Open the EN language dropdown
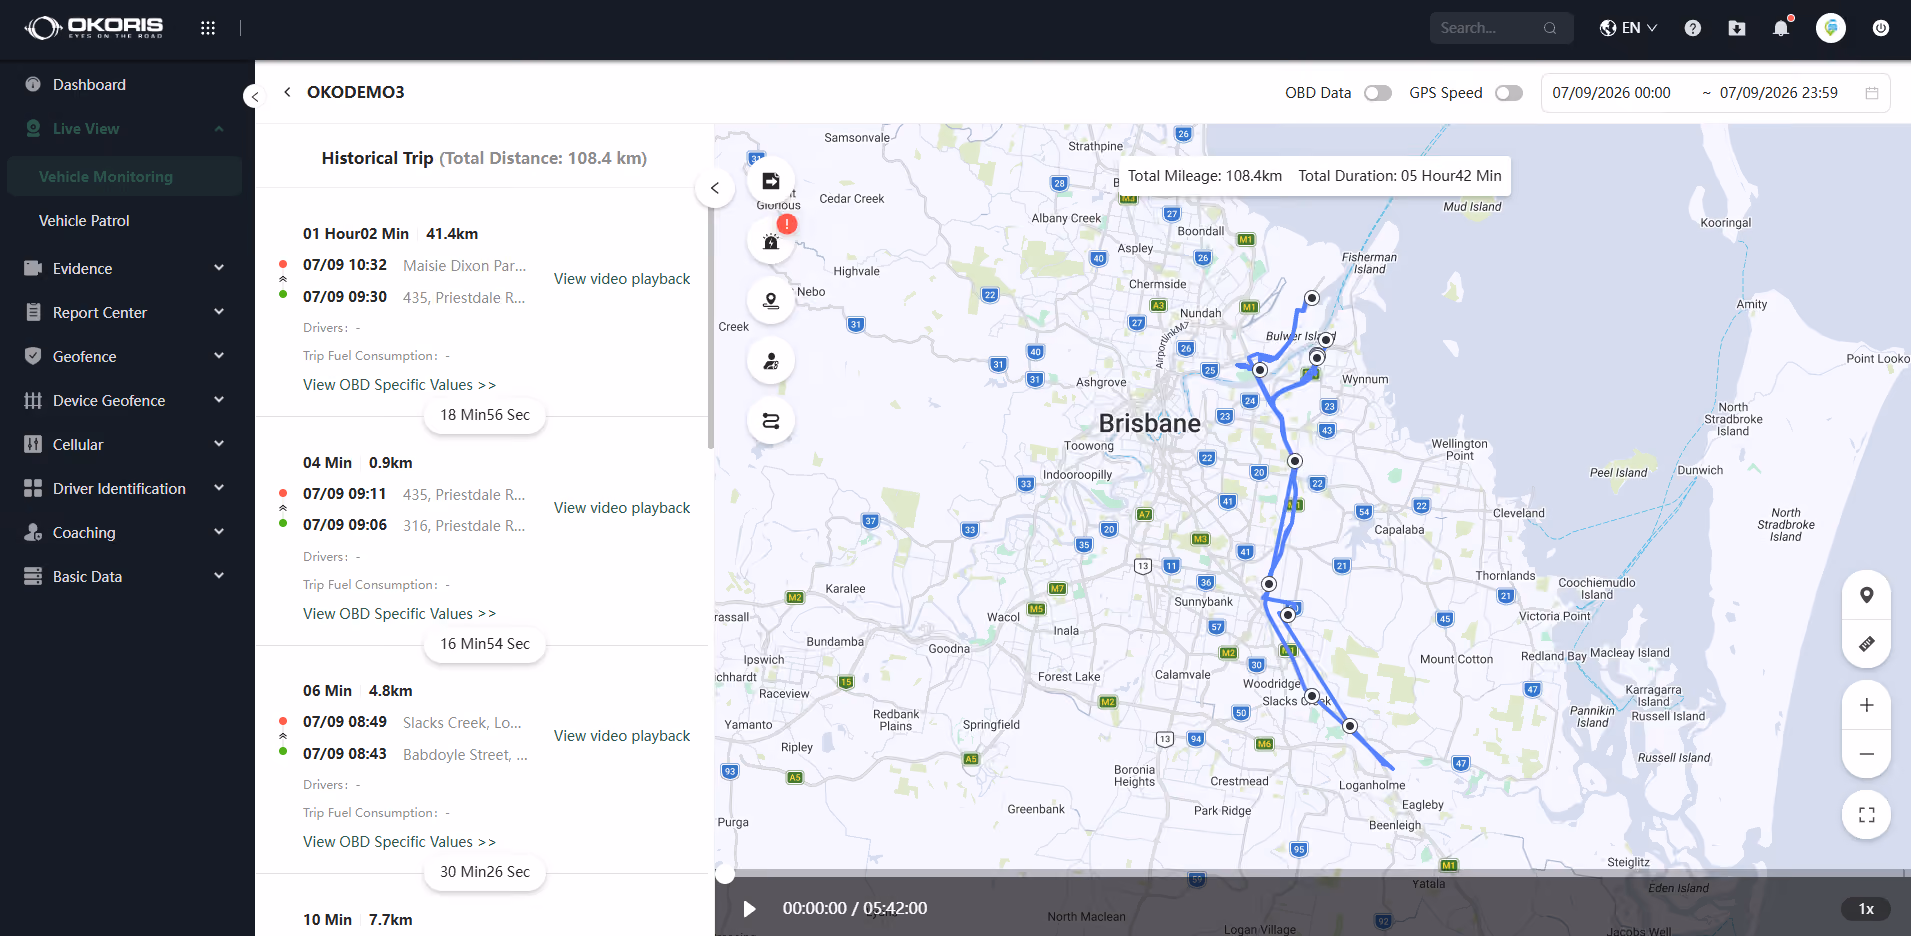1911x936 pixels. pyautogui.click(x=1629, y=28)
